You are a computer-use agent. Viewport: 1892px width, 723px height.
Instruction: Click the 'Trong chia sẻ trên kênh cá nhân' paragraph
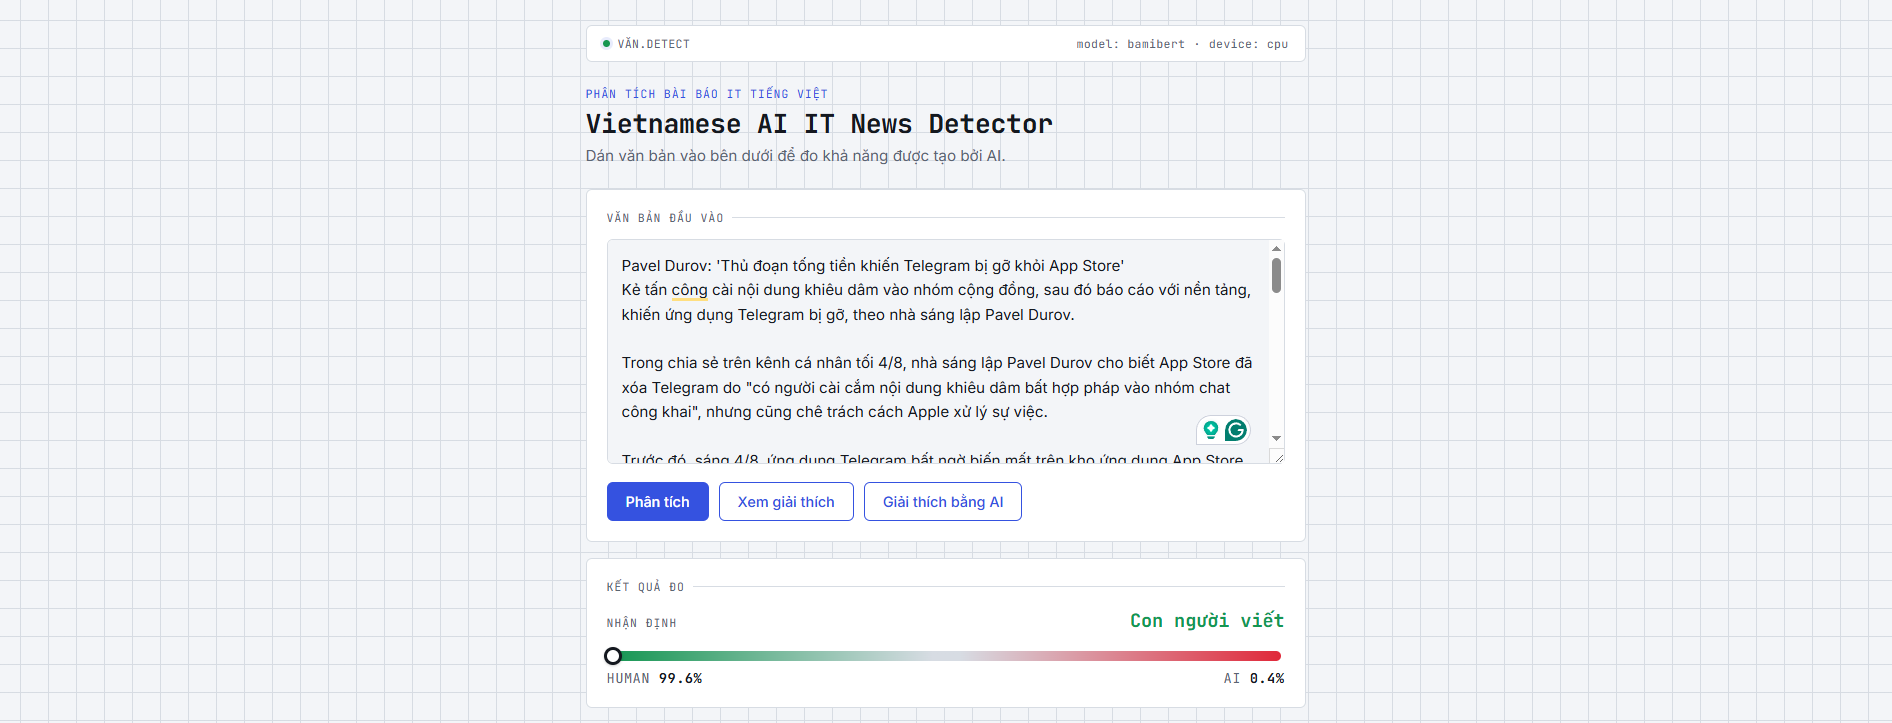(x=937, y=387)
